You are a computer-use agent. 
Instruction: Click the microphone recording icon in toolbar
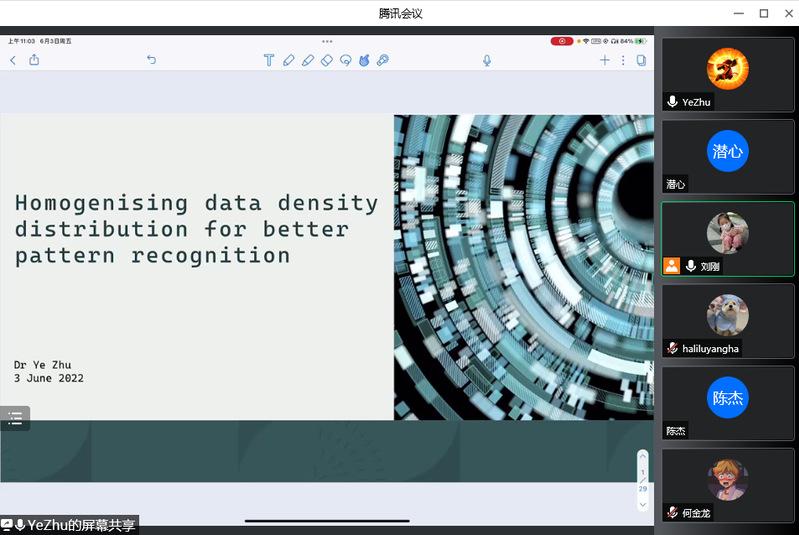coord(487,60)
